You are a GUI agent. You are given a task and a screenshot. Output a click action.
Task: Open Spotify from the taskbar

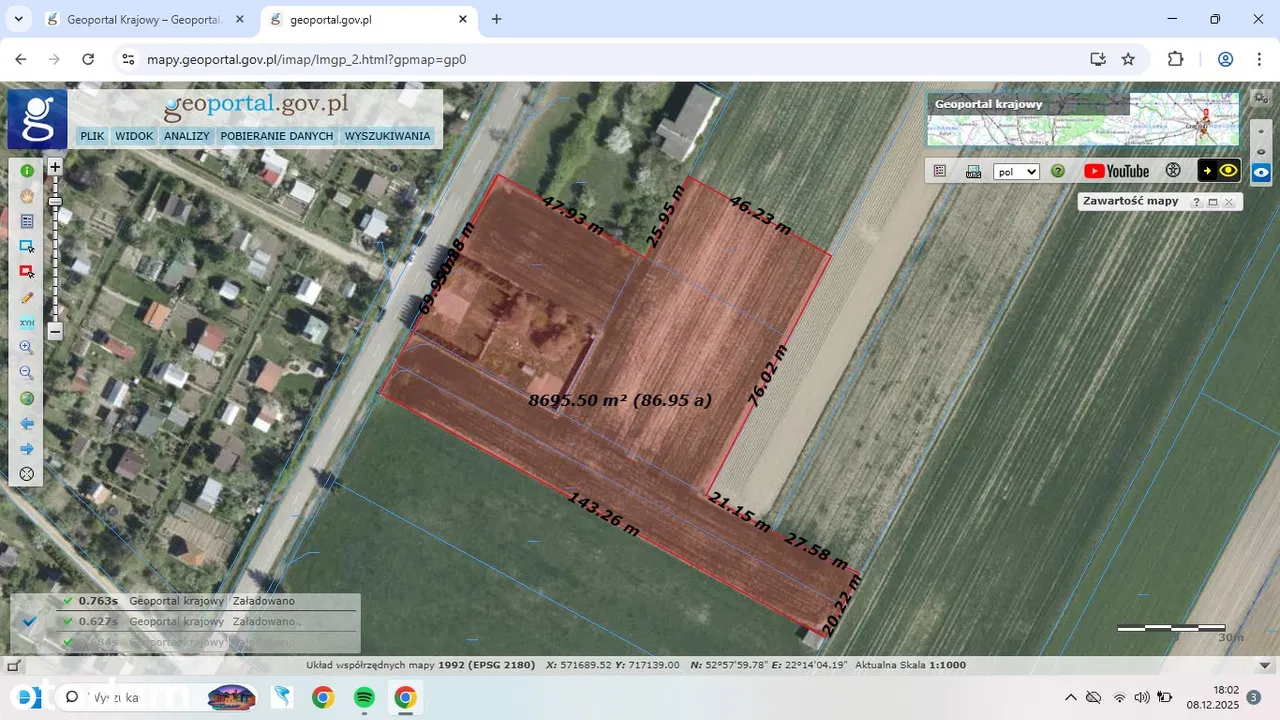(x=364, y=697)
